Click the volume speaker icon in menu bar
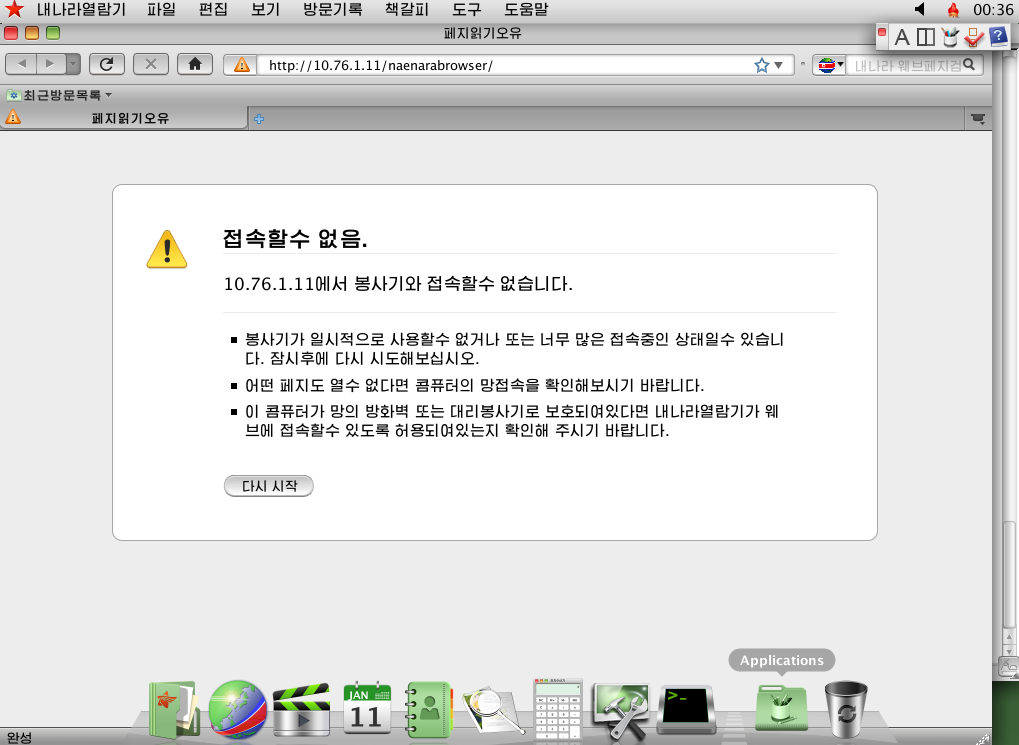 [x=920, y=10]
